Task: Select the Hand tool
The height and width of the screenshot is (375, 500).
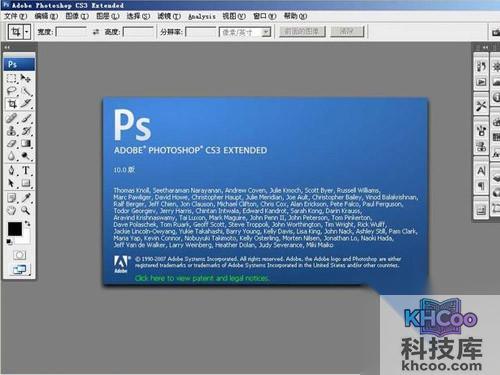Action: coord(12,210)
